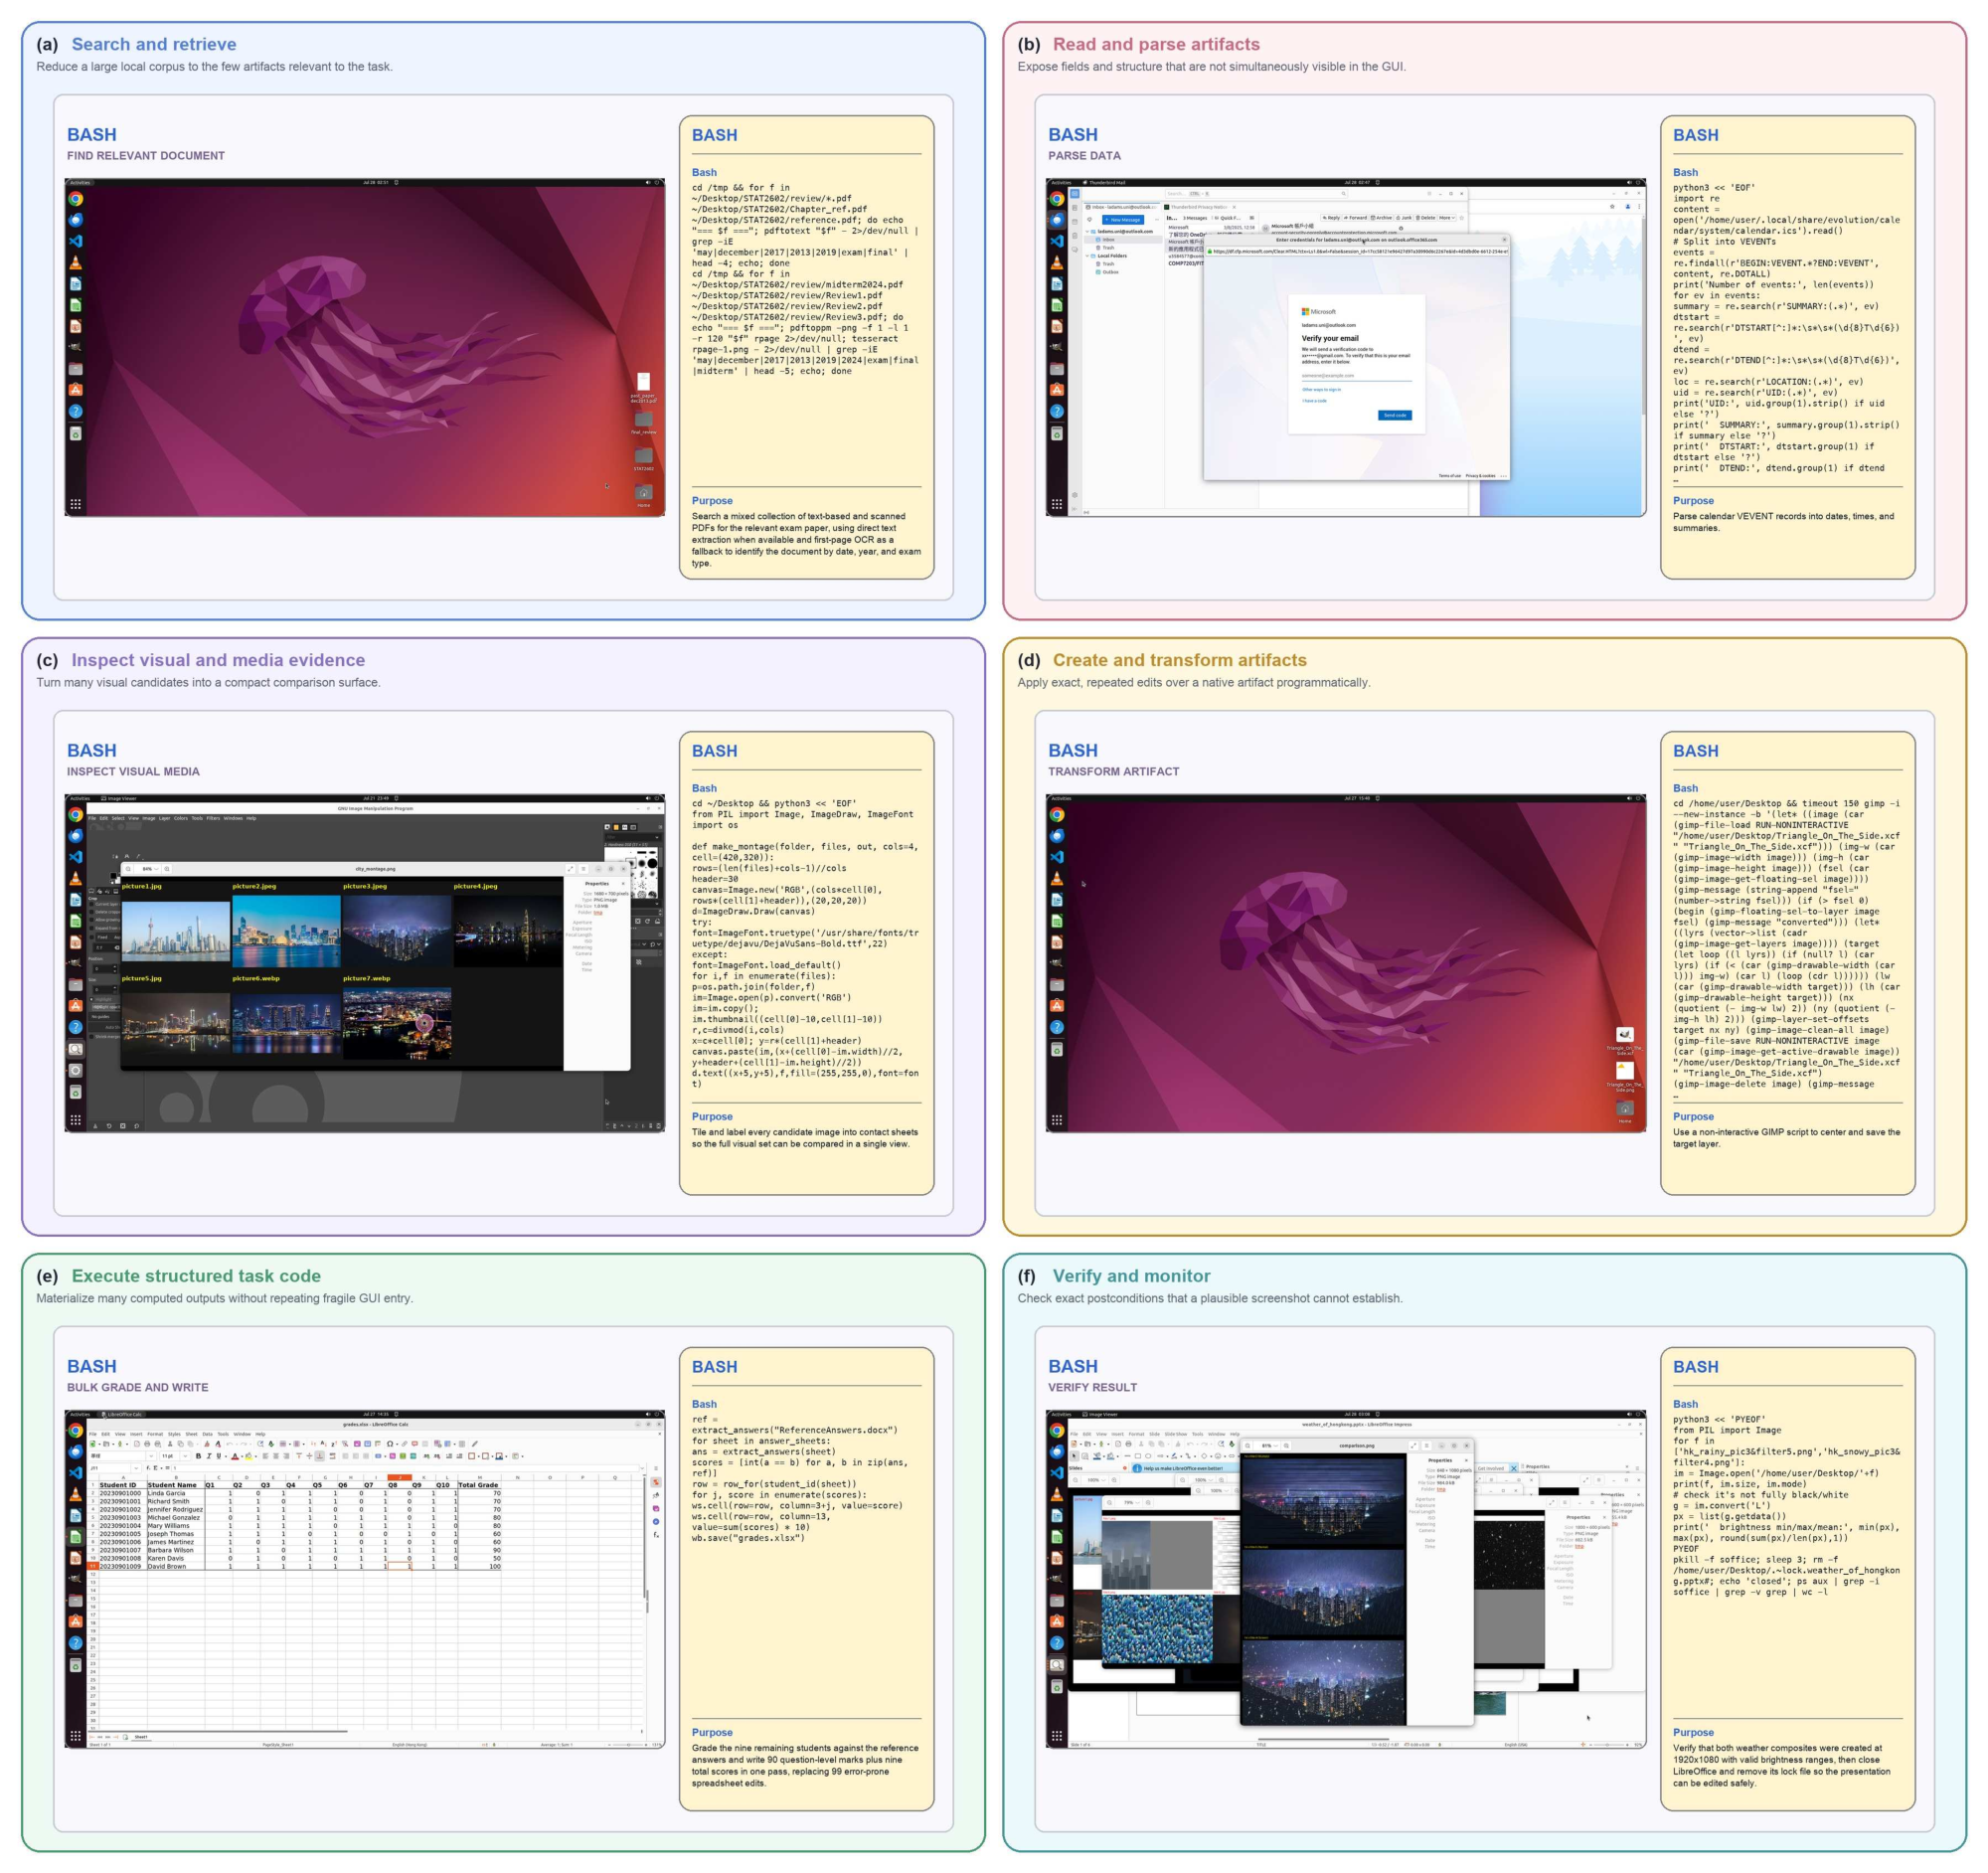Switch to the Thunderbird Privacy Notice tab
This screenshot has height=1873, width=1988.
pos(1200,207)
